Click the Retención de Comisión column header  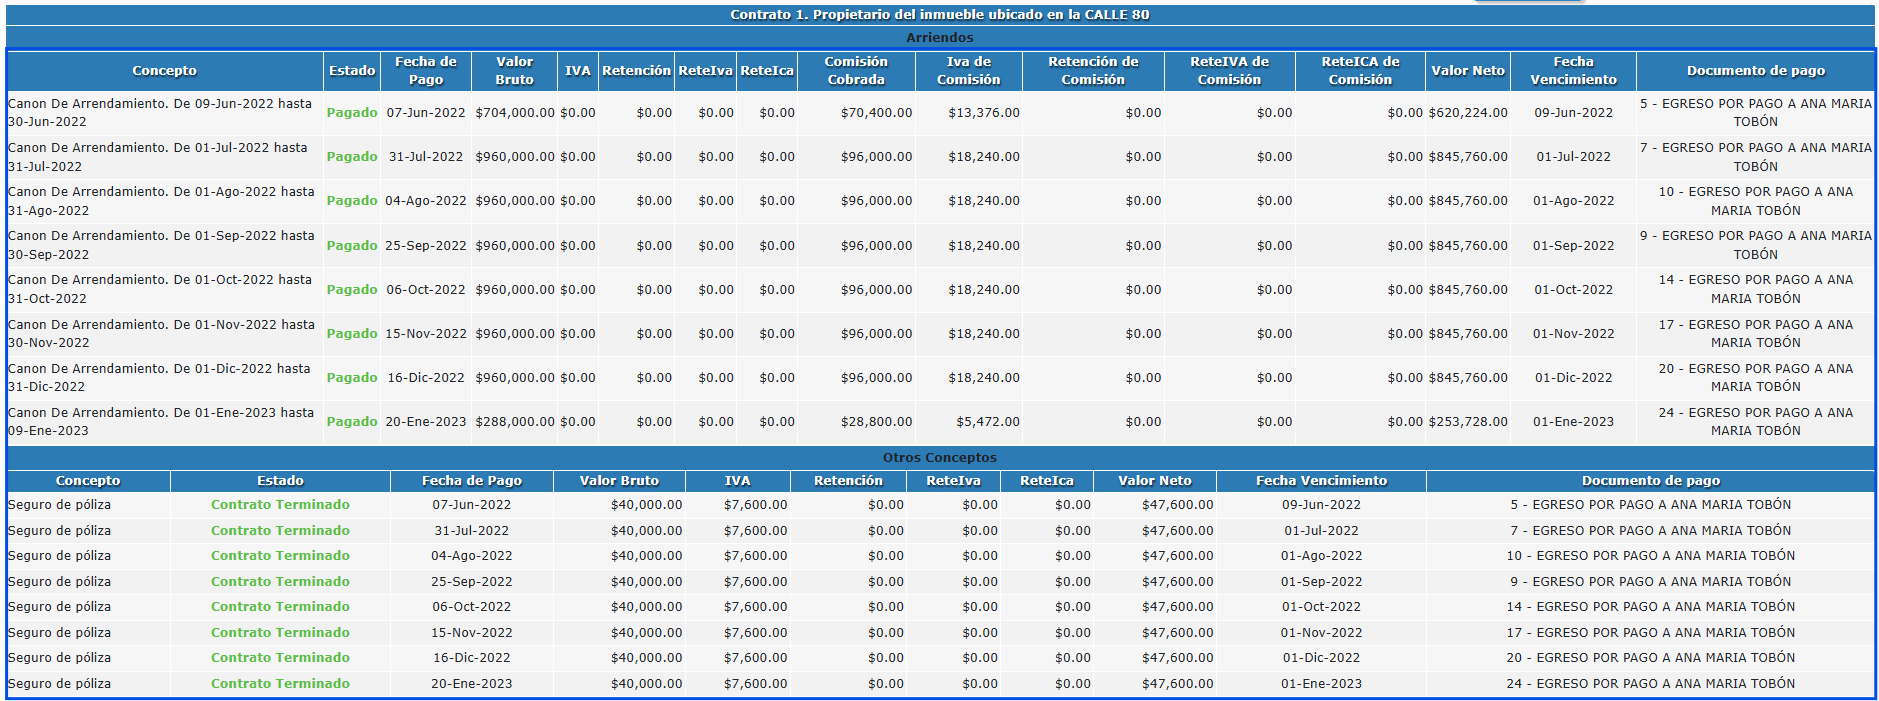(x=1093, y=71)
